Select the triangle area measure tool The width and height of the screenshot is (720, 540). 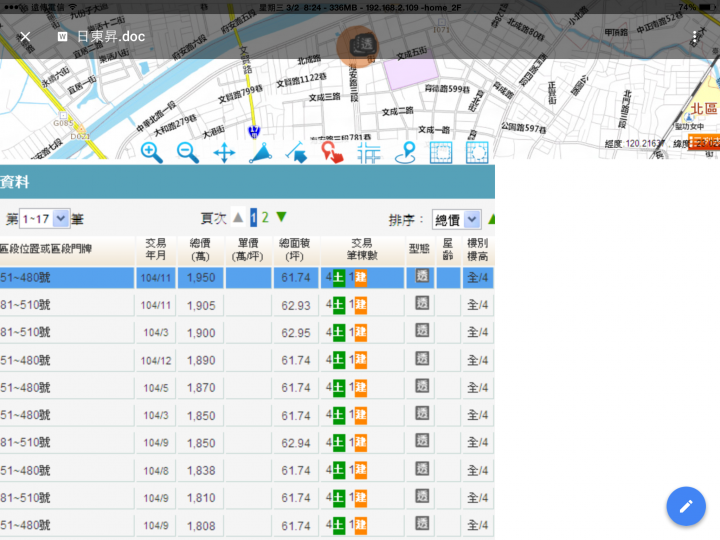(x=260, y=152)
